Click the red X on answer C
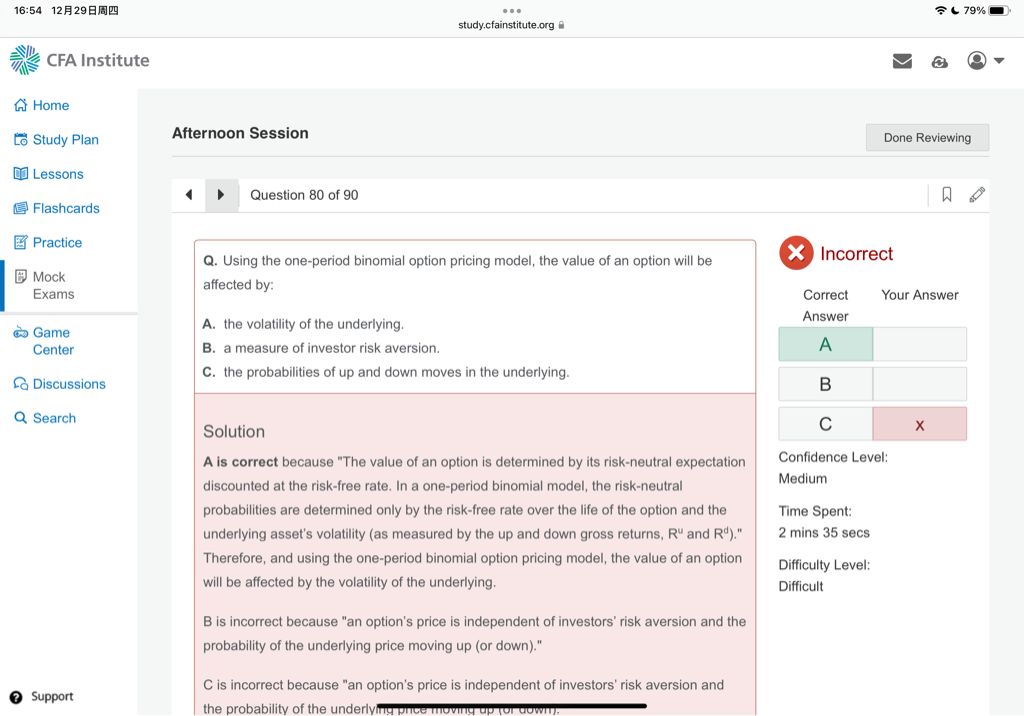1024x716 pixels. click(919, 424)
